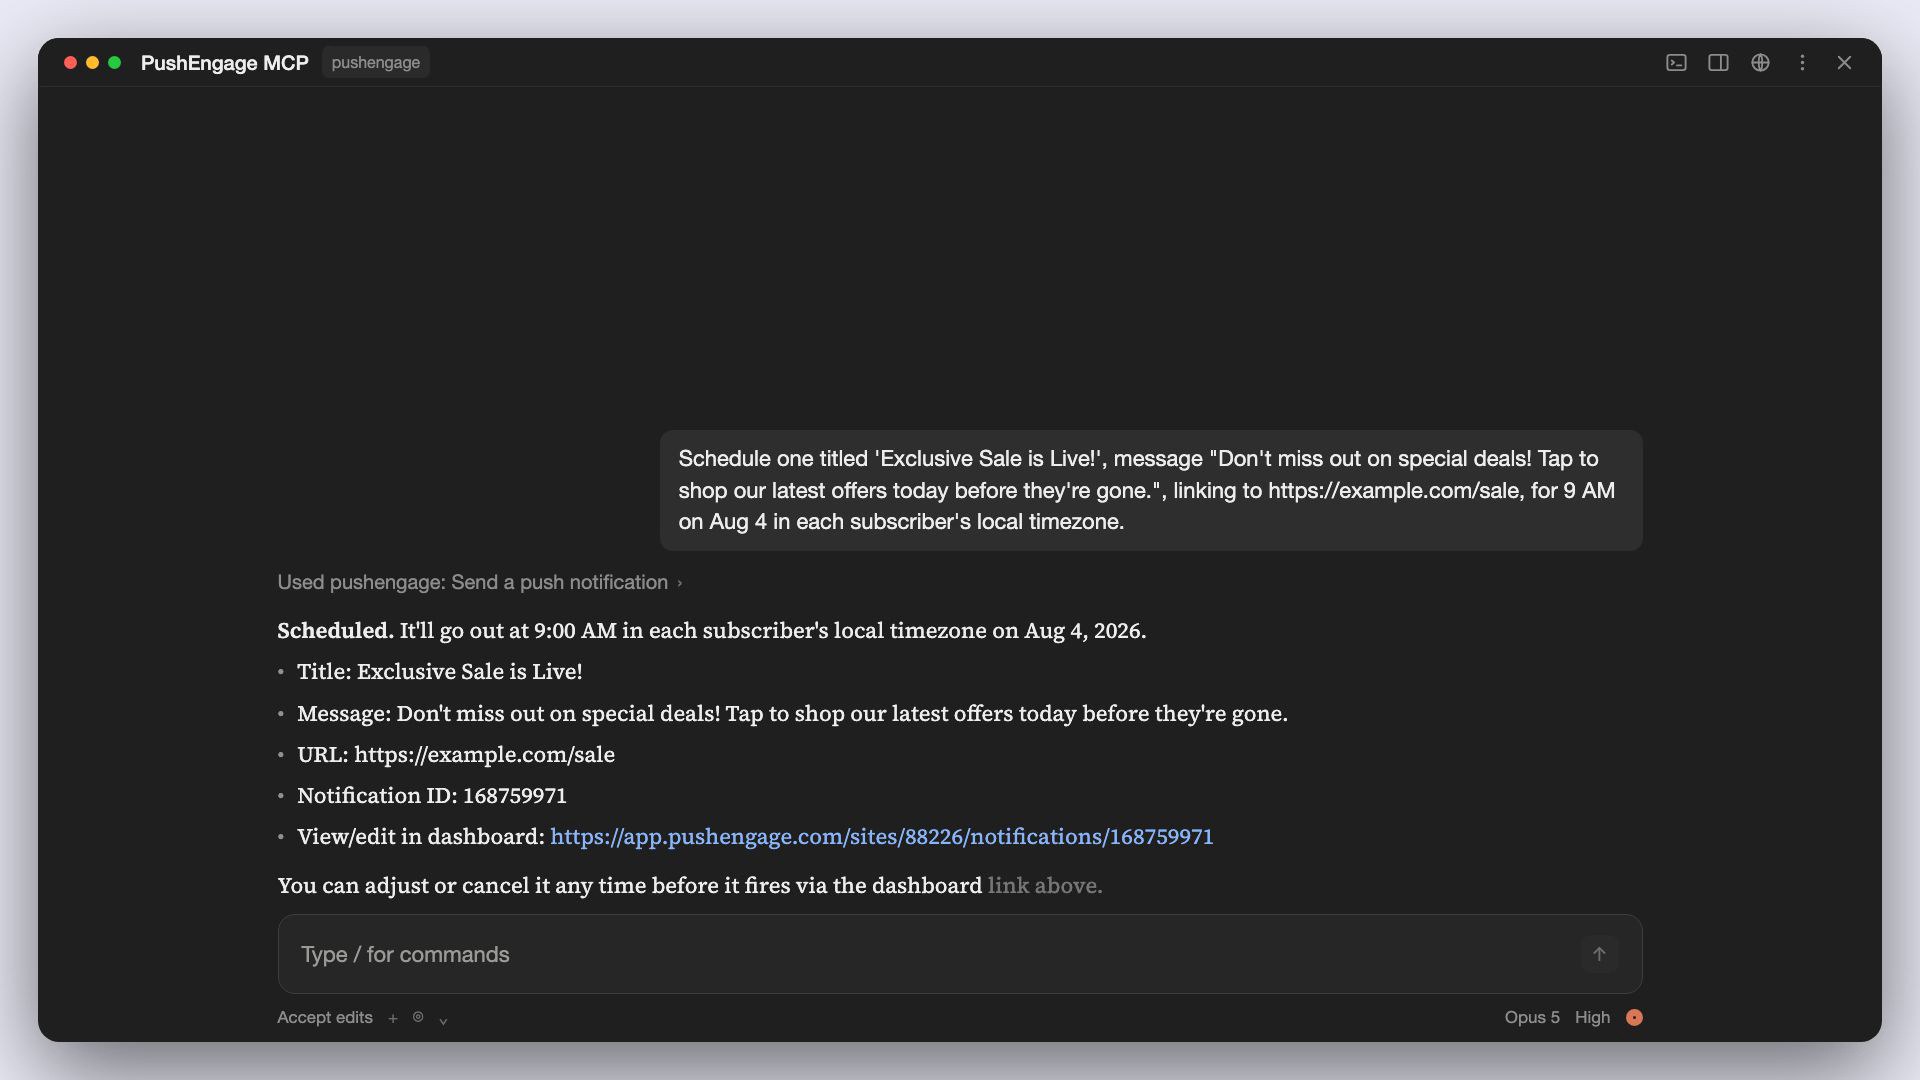Click the 'Notification ID: 168759971' line
The image size is (1920, 1080).
[x=432, y=796]
